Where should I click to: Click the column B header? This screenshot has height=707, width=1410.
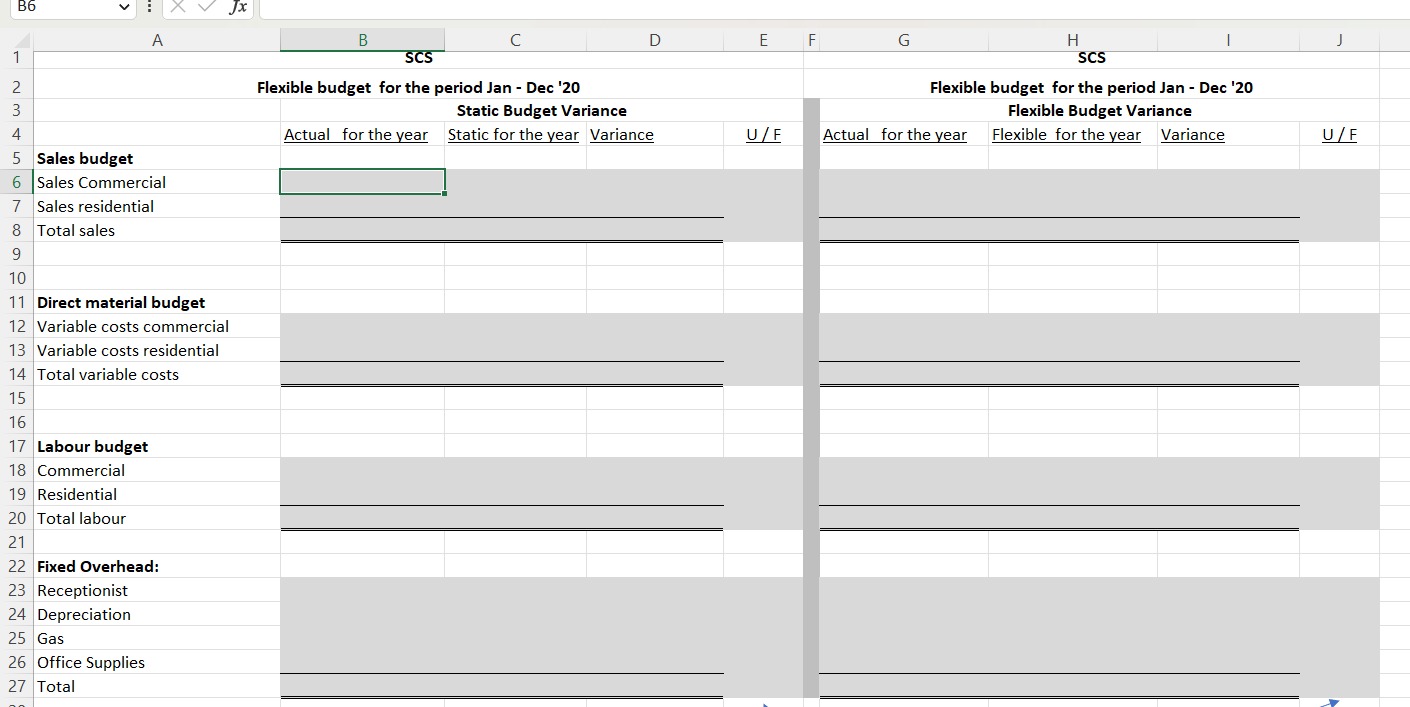tap(362, 39)
